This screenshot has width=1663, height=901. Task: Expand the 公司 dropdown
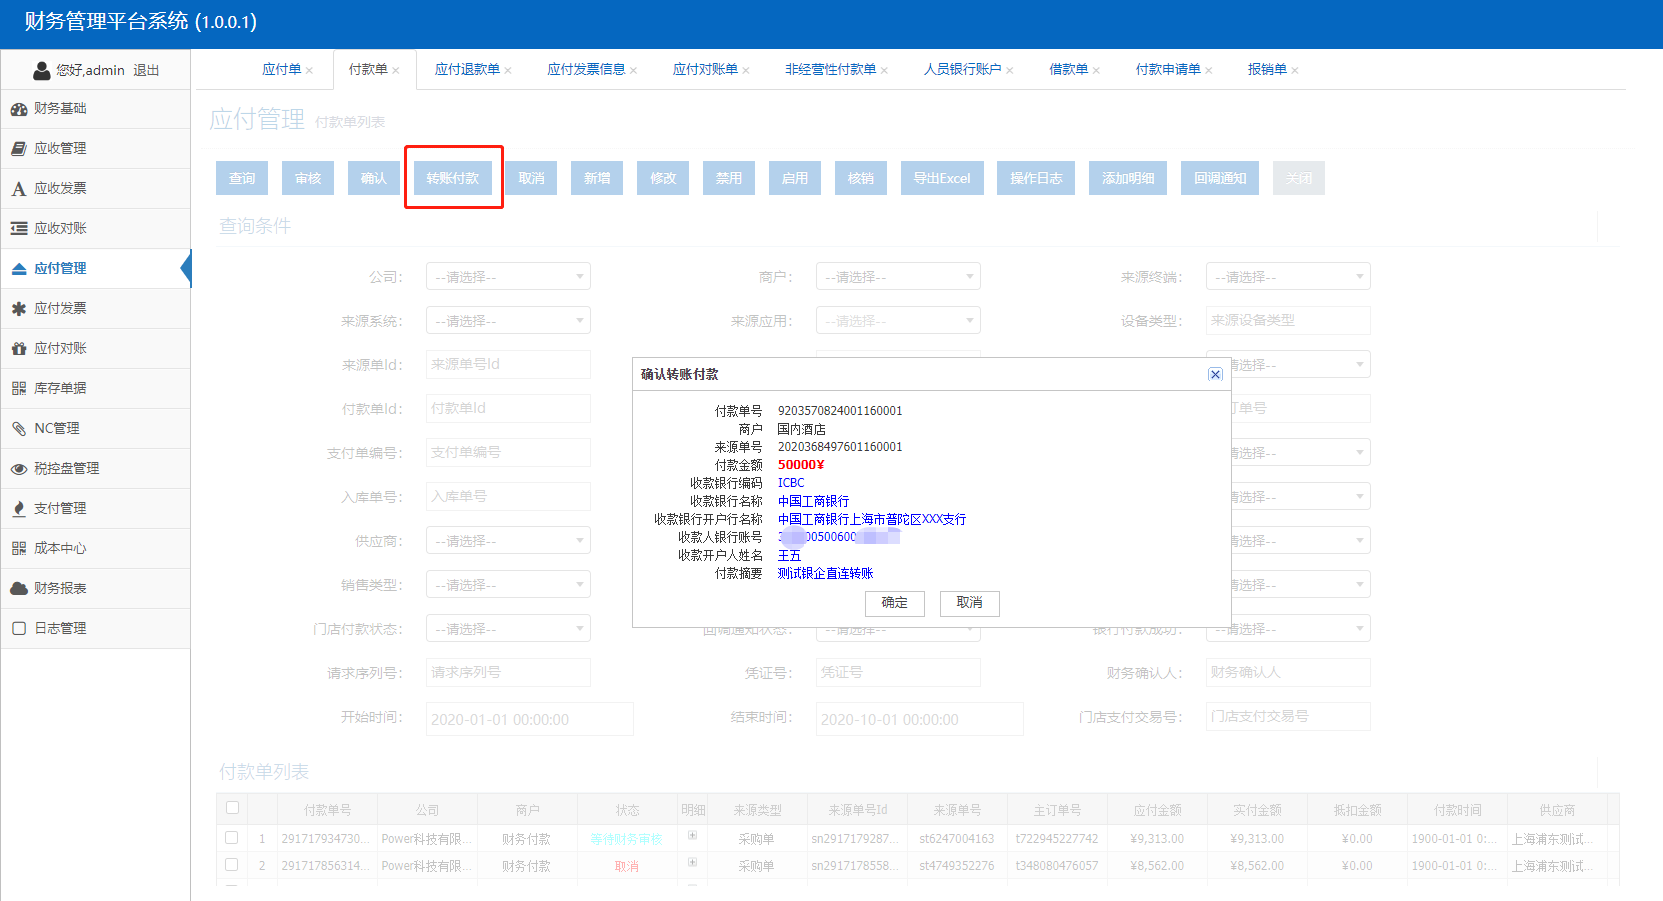point(508,277)
